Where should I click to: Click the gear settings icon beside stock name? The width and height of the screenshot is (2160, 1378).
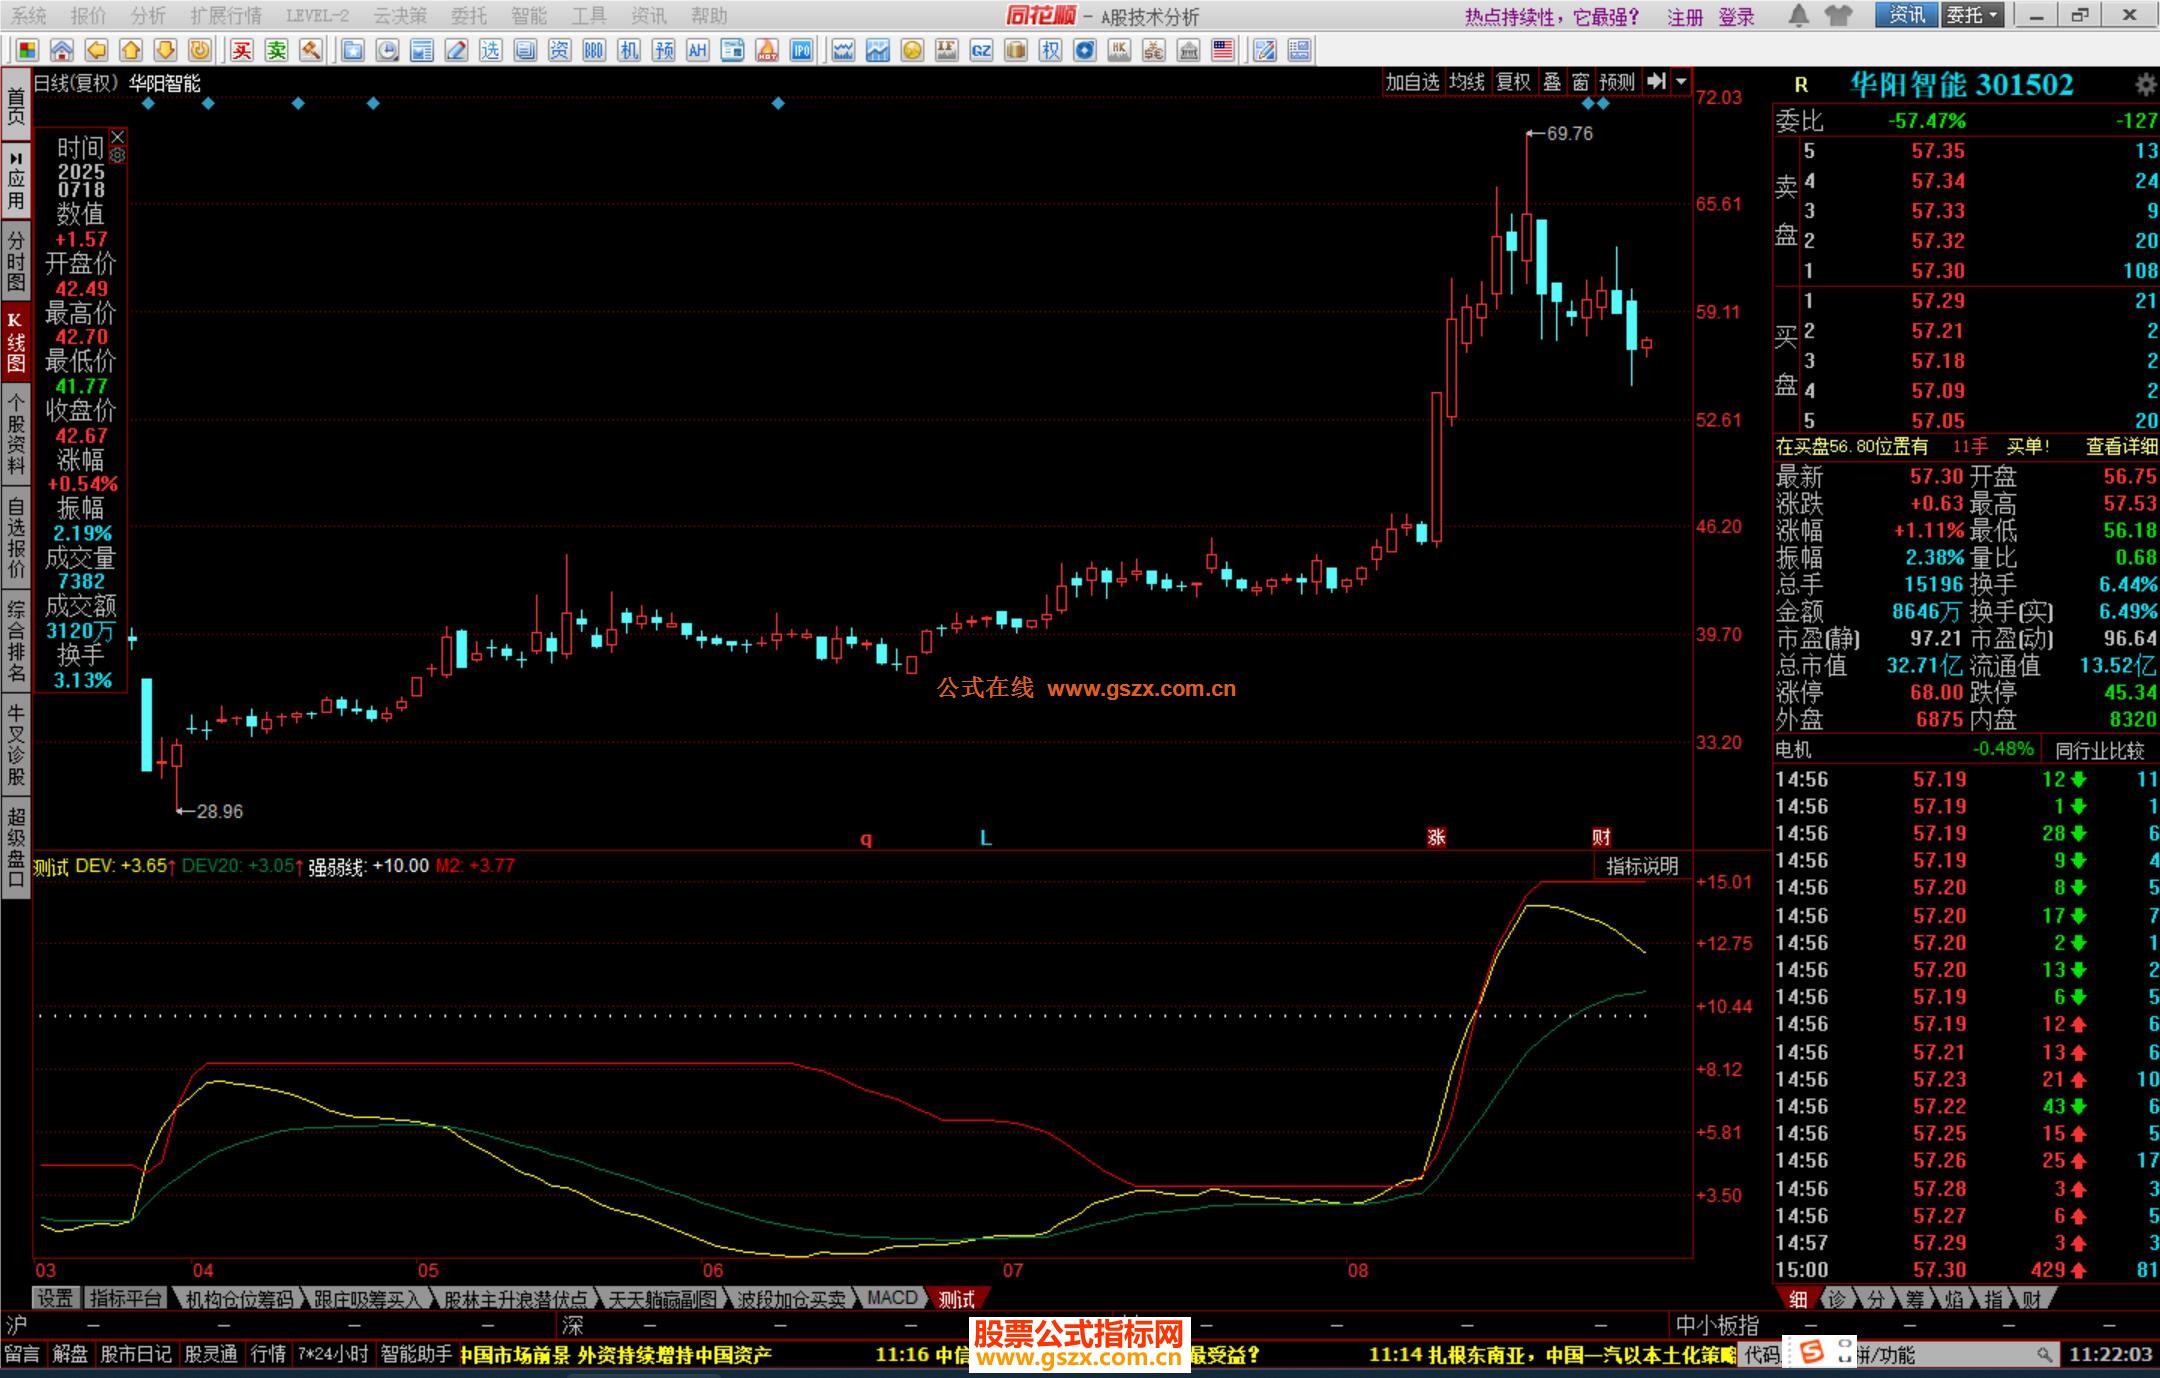2145,84
